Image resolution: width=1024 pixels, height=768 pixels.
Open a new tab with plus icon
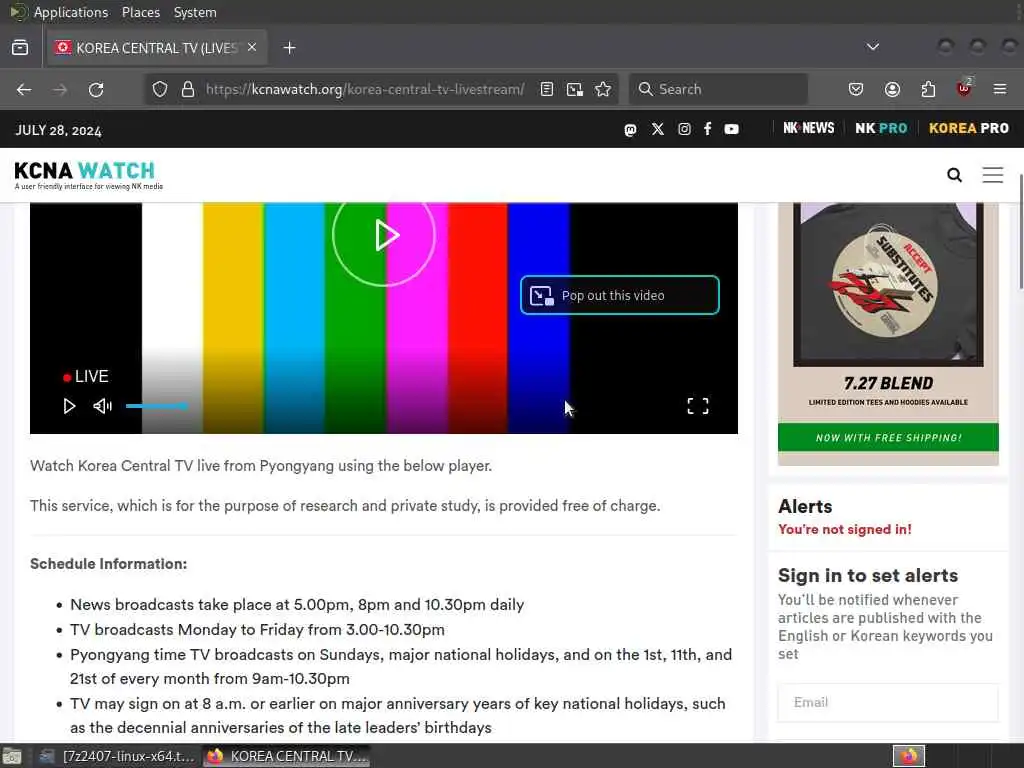click(289, 48)
